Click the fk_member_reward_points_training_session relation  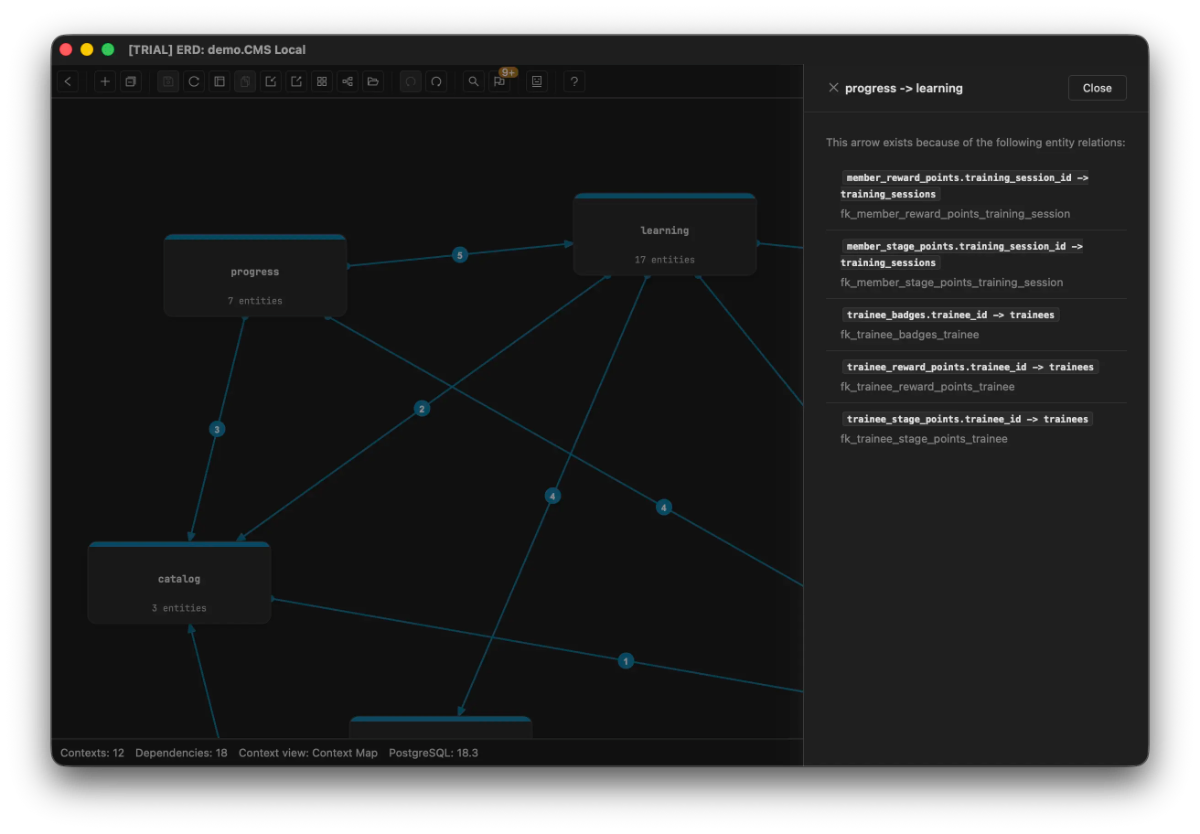[x=955, y=214]
